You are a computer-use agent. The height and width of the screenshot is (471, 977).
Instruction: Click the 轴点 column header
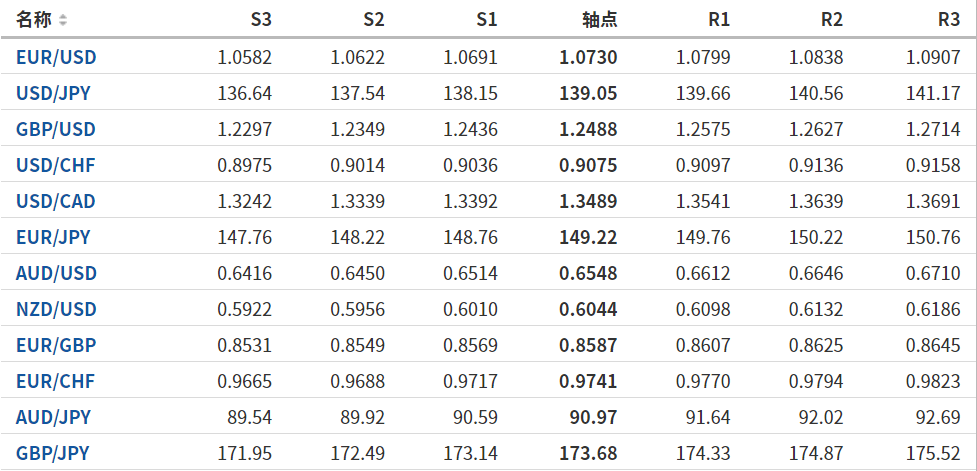click(x=599, y=20)
